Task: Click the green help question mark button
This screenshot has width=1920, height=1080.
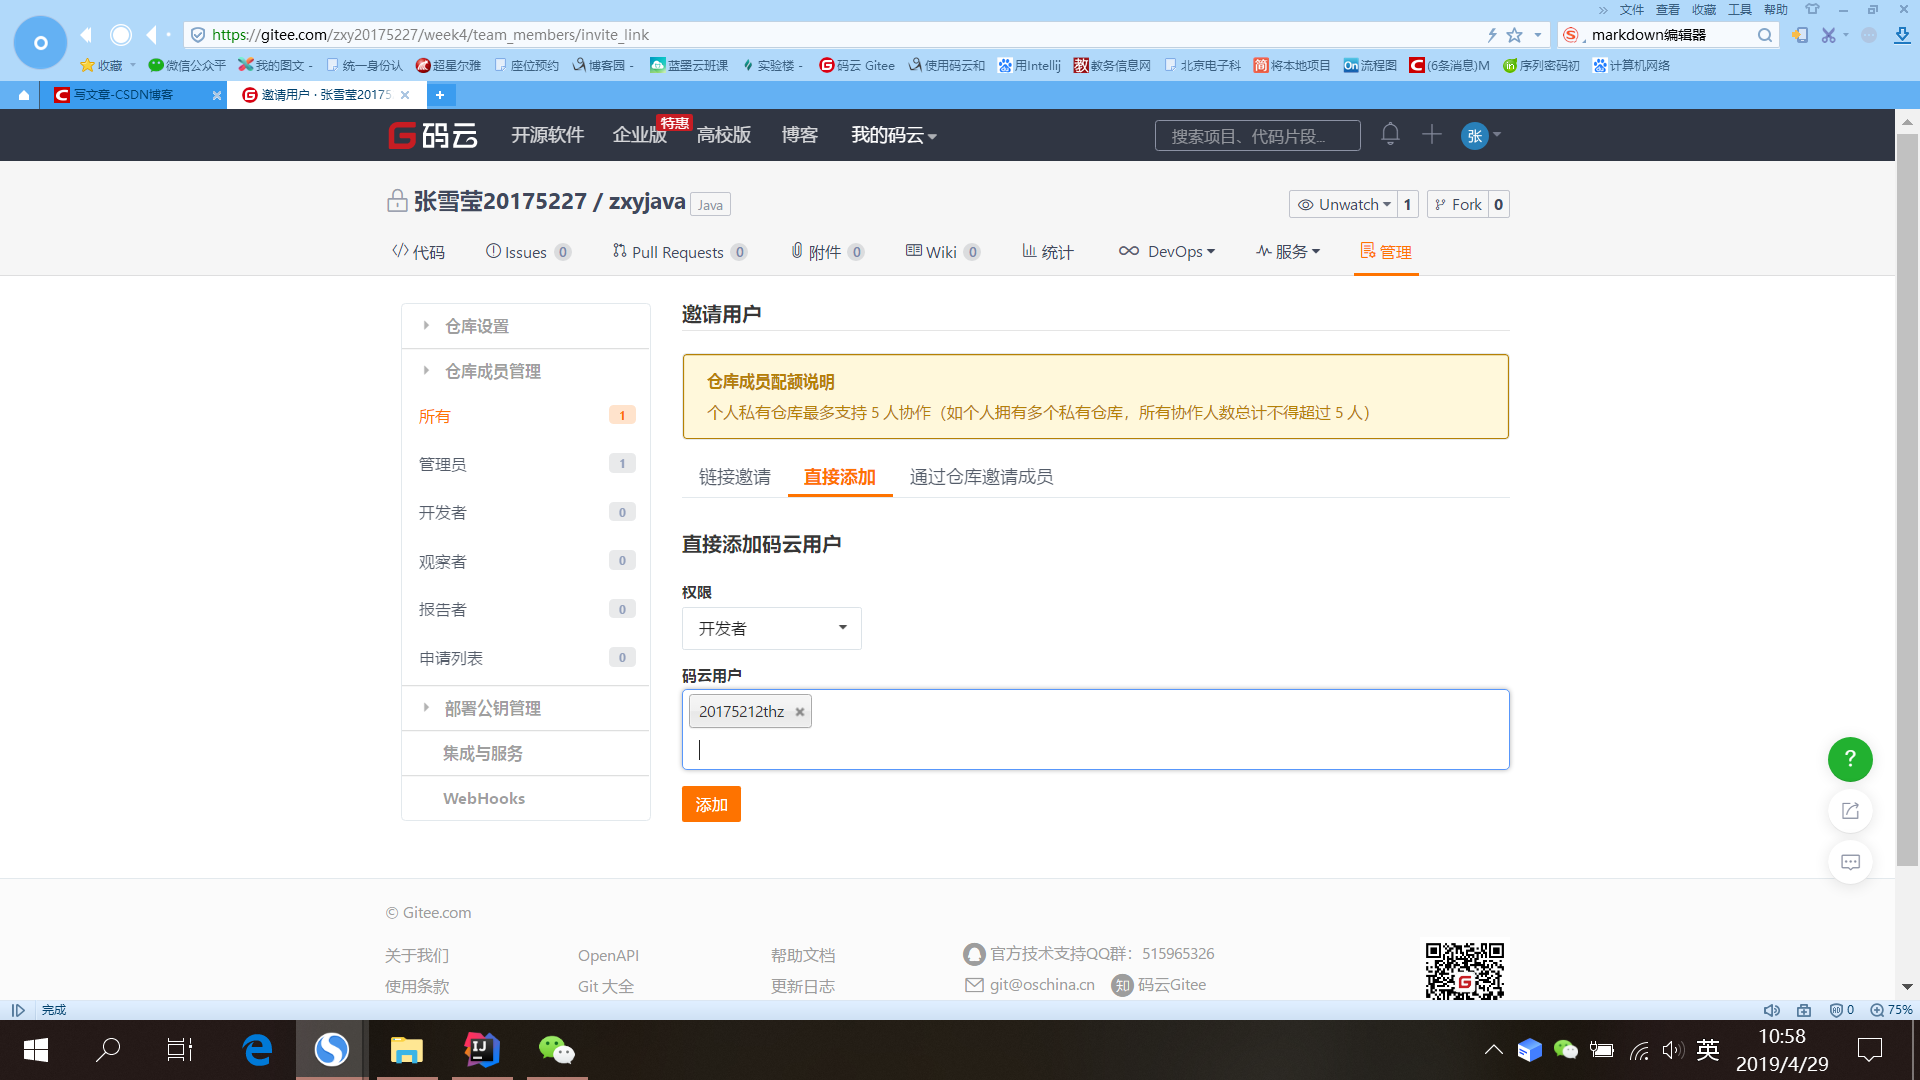Action: pos(1849,759)
